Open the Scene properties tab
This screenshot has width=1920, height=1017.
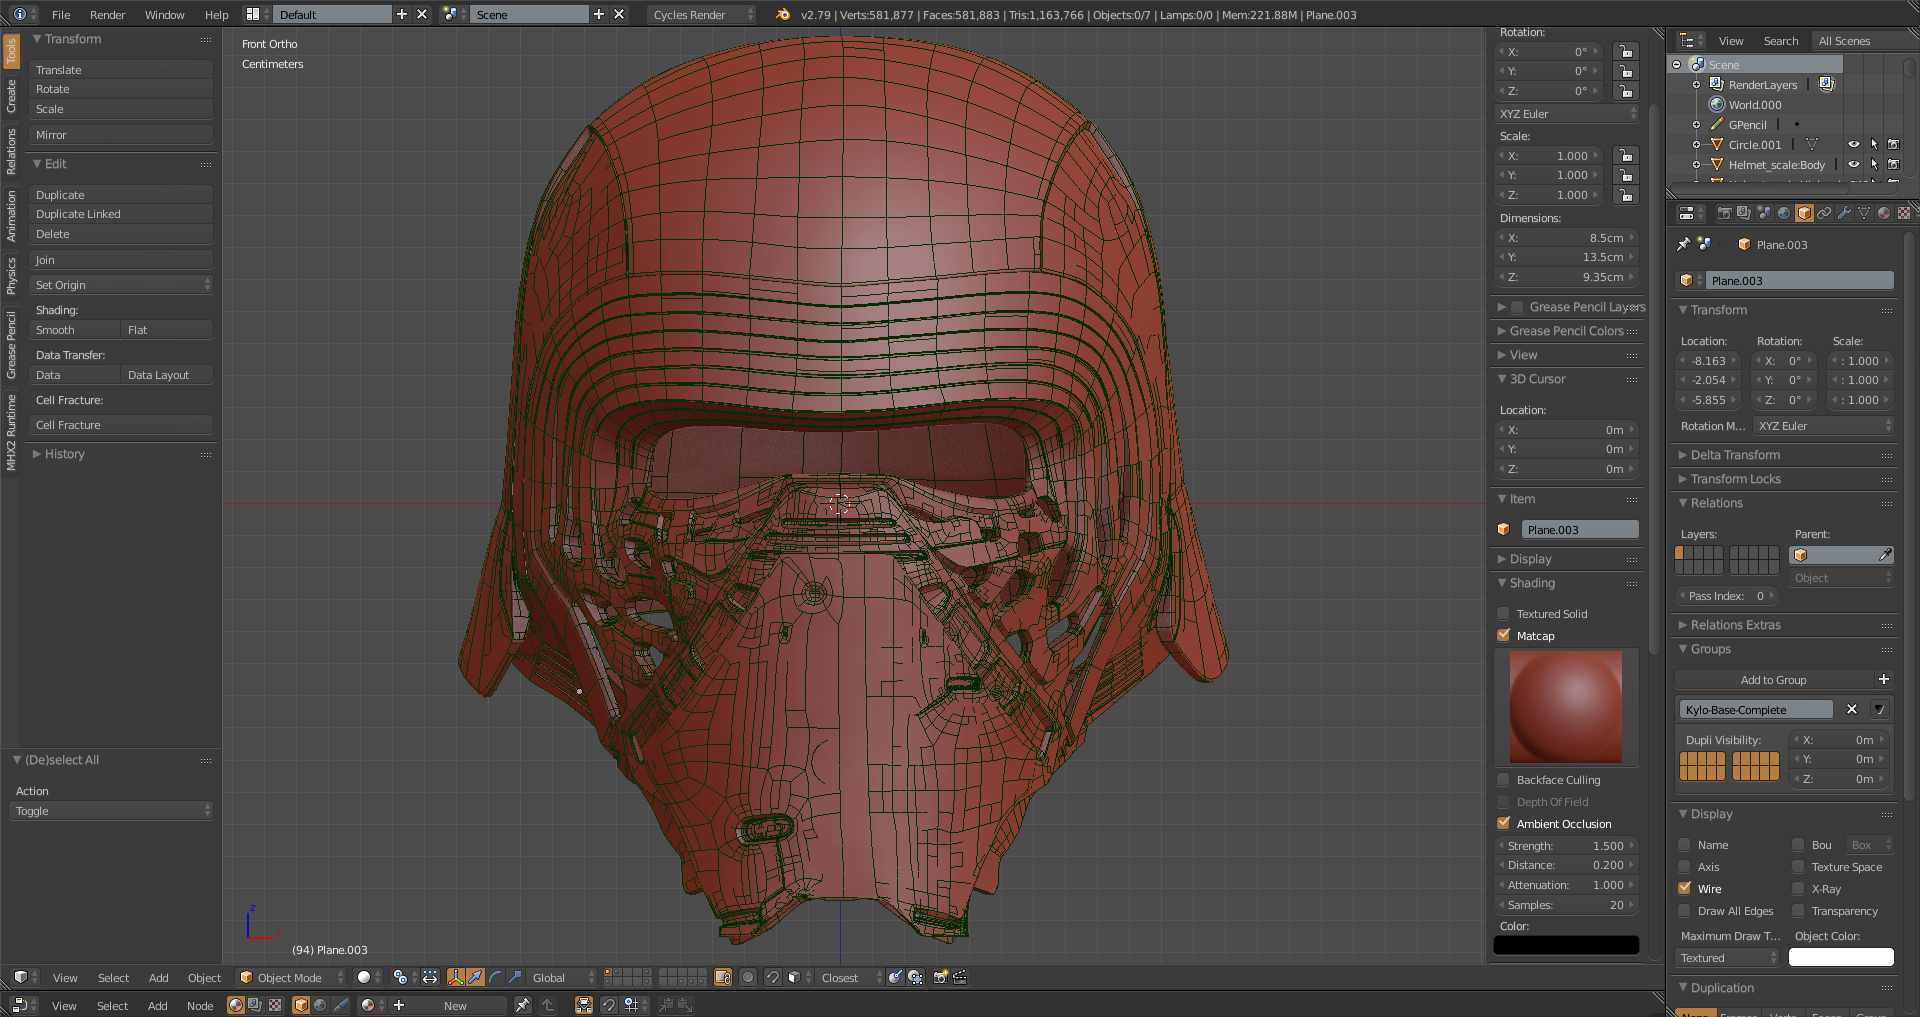click(1764, 213)
